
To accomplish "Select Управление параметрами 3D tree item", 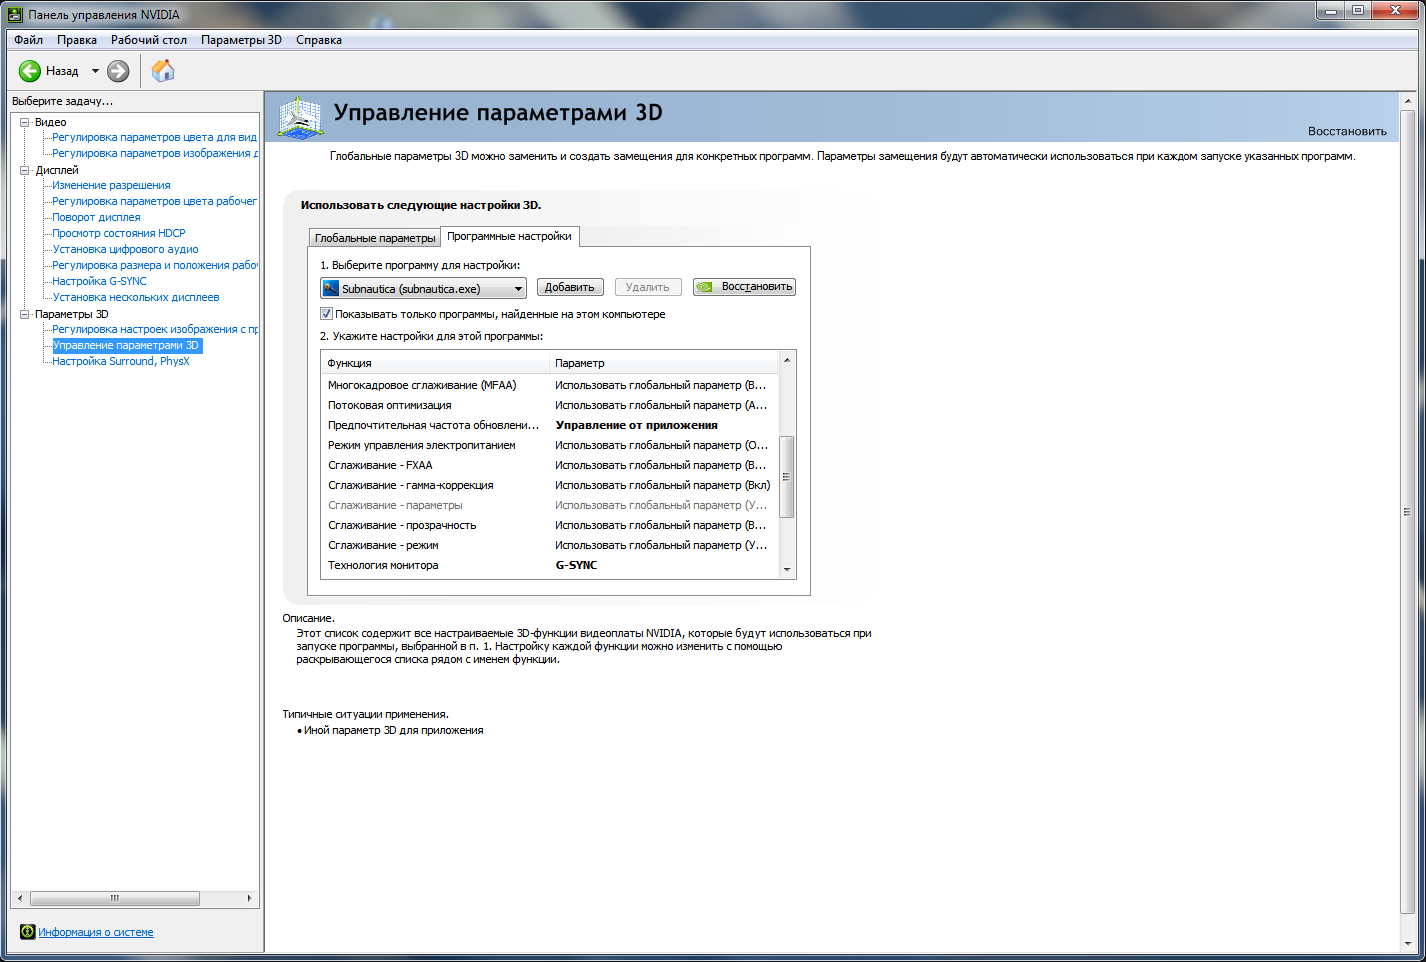I will pos(126,345).
